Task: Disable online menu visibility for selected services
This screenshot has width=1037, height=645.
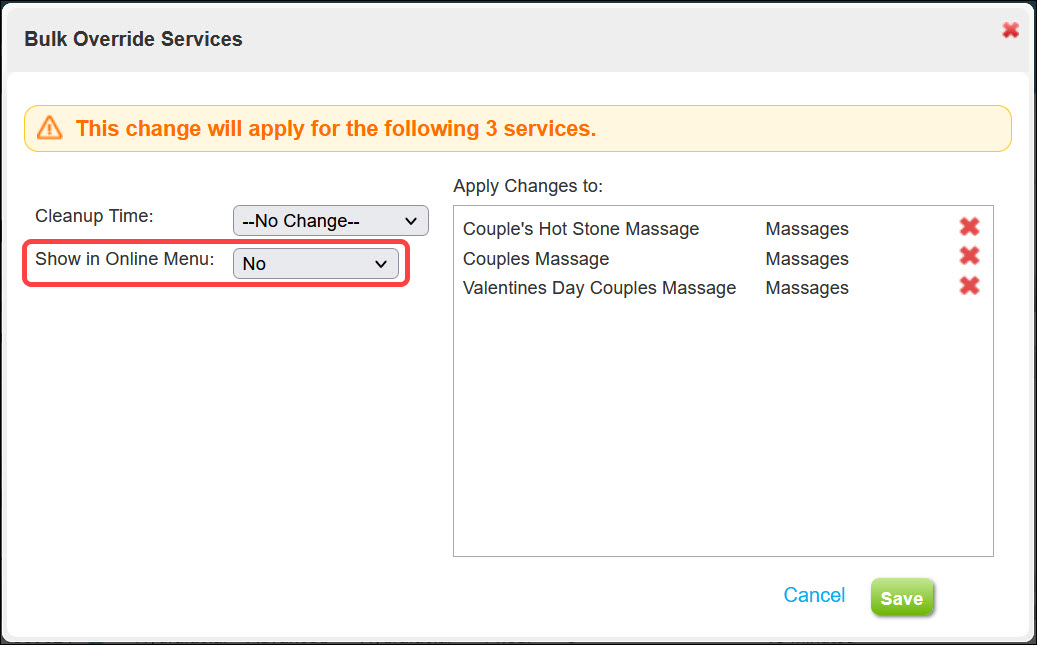Action: click(316, 263)
